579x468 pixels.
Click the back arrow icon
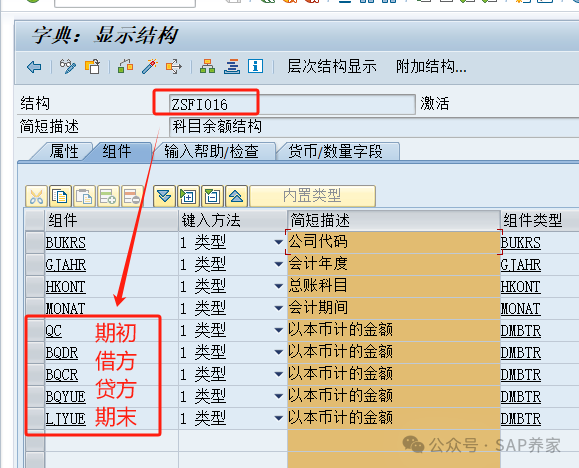pyautogui.click(x=34, y=67)
